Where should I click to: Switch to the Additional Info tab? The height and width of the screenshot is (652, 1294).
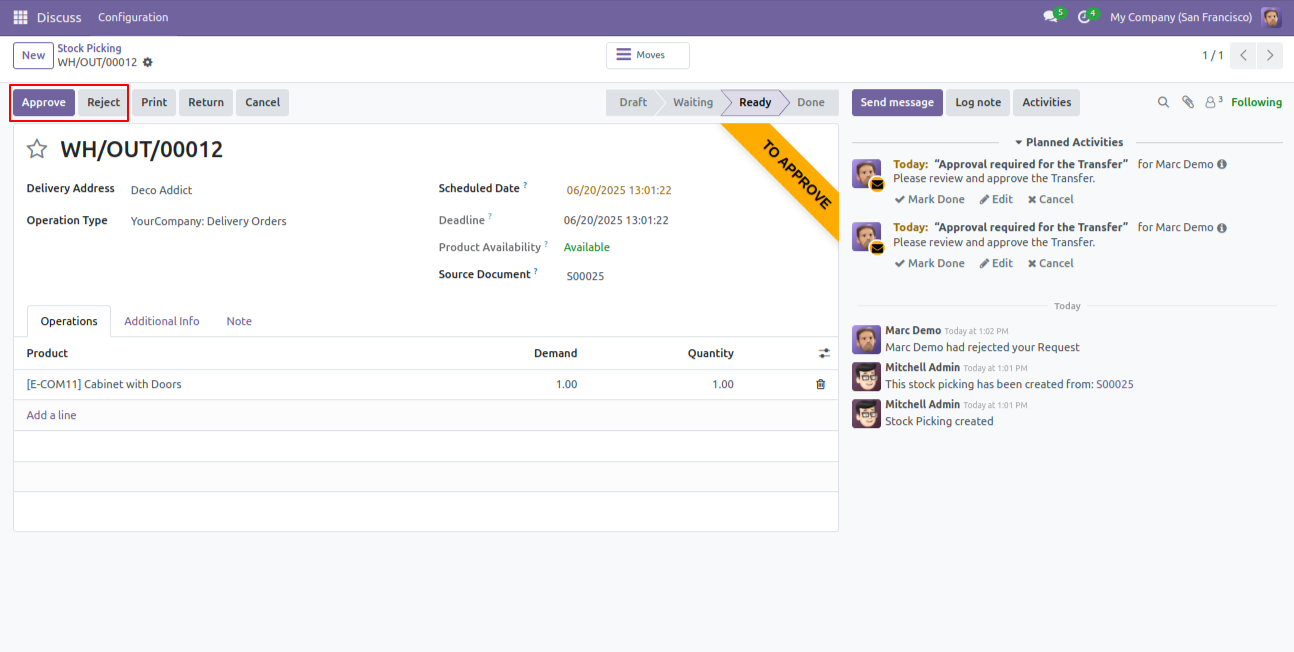pos(162,321)
